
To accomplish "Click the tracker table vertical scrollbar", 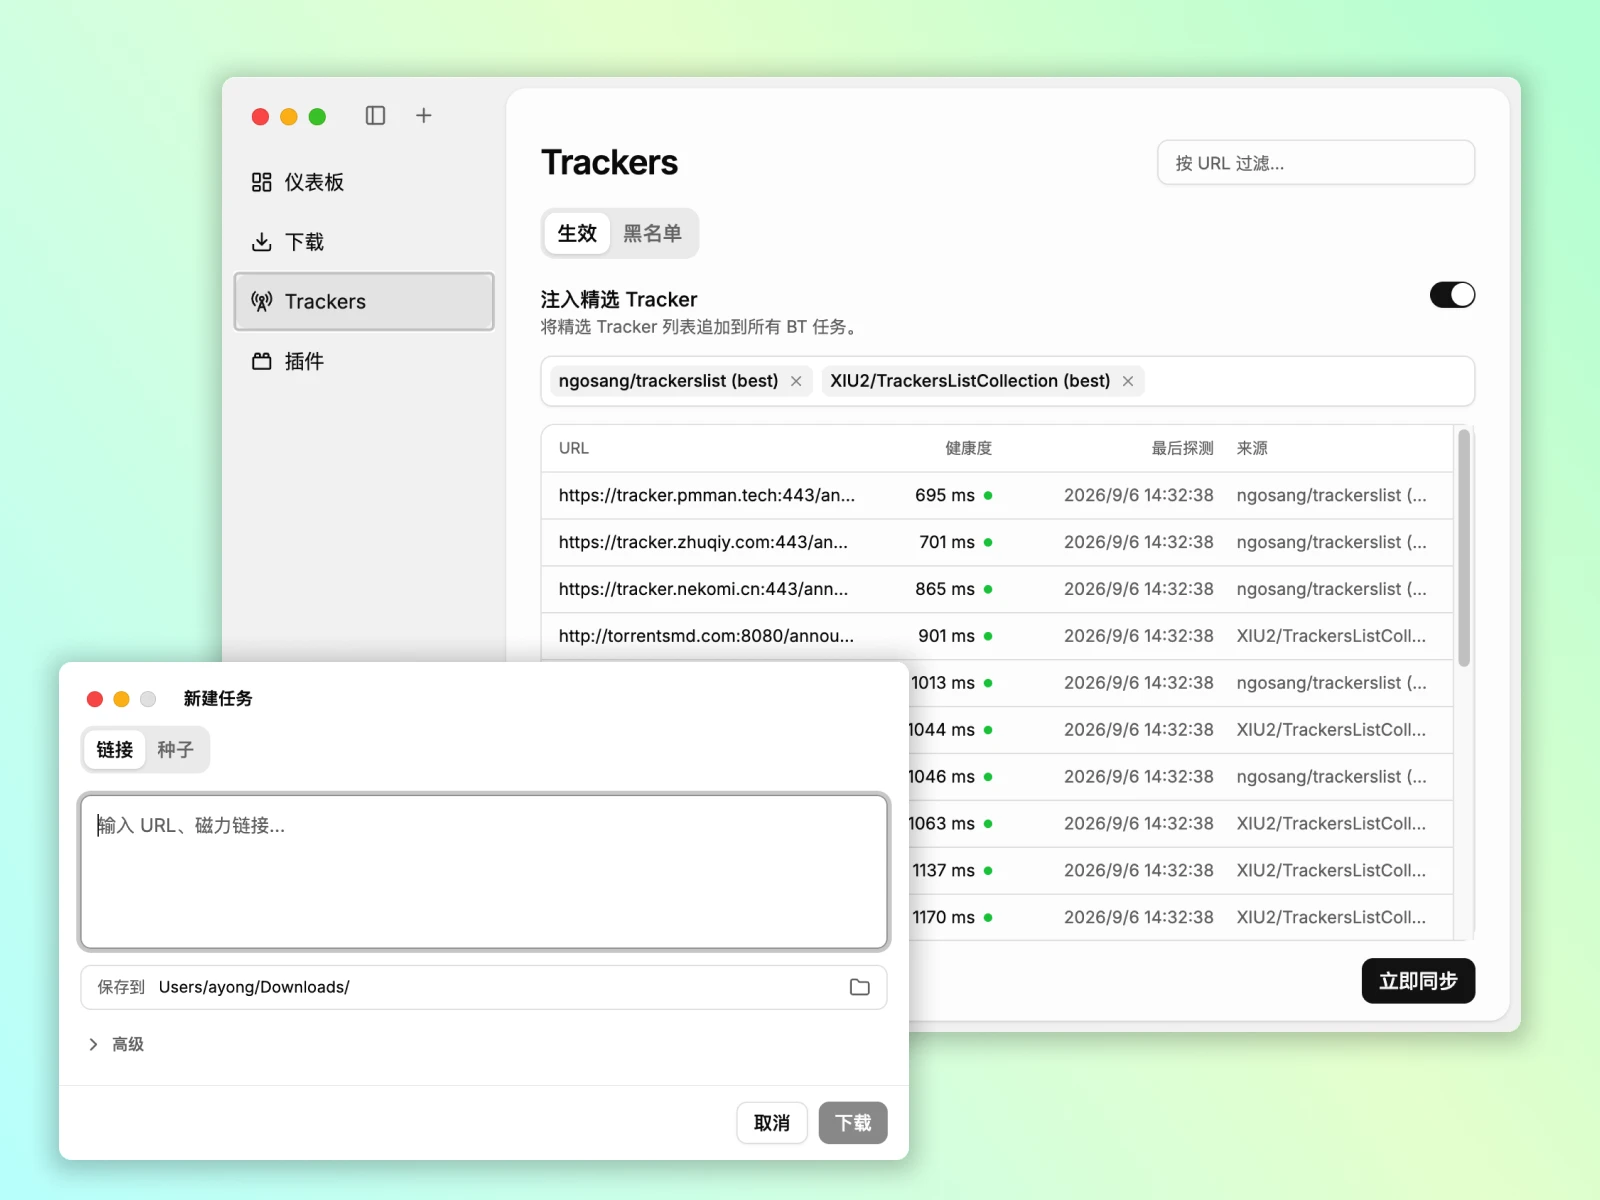I will [1464, 548].
